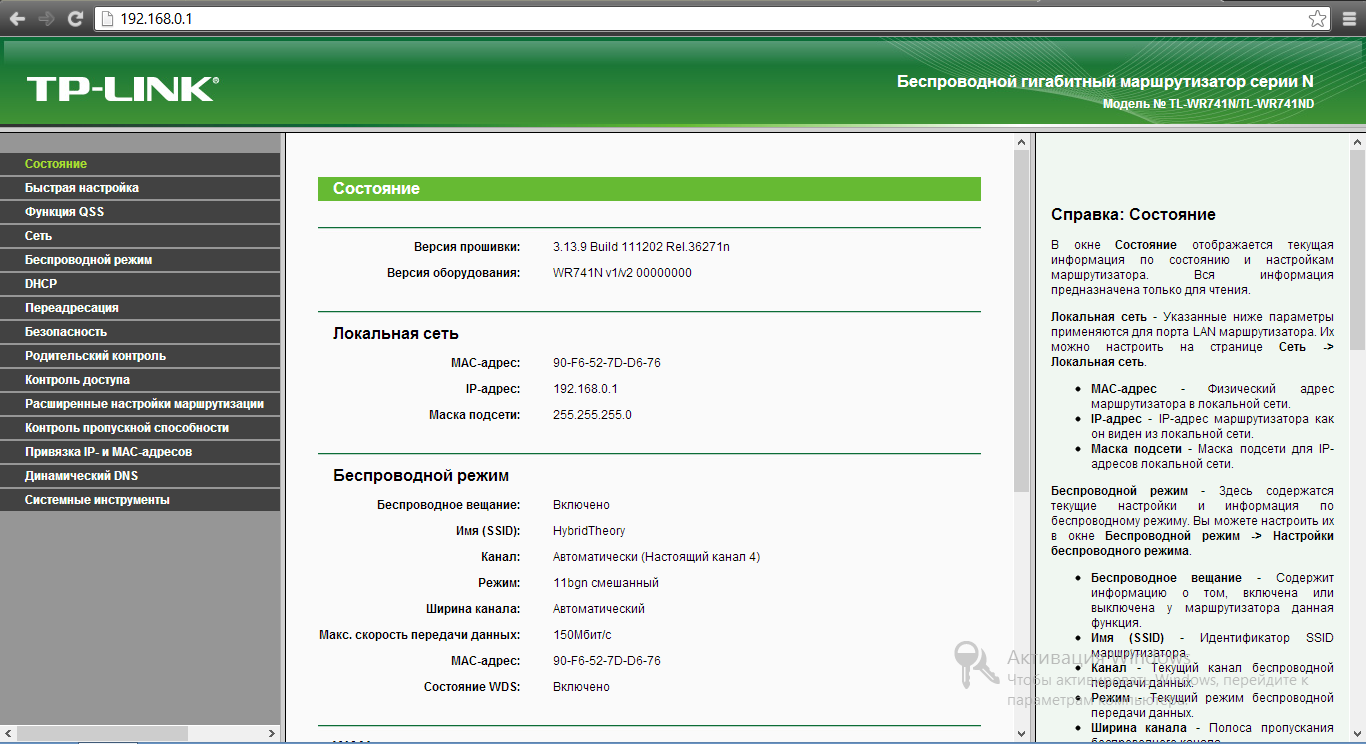Reload the page with refresh icon
Screen dimensions: 1366x746
coord(75,18)
